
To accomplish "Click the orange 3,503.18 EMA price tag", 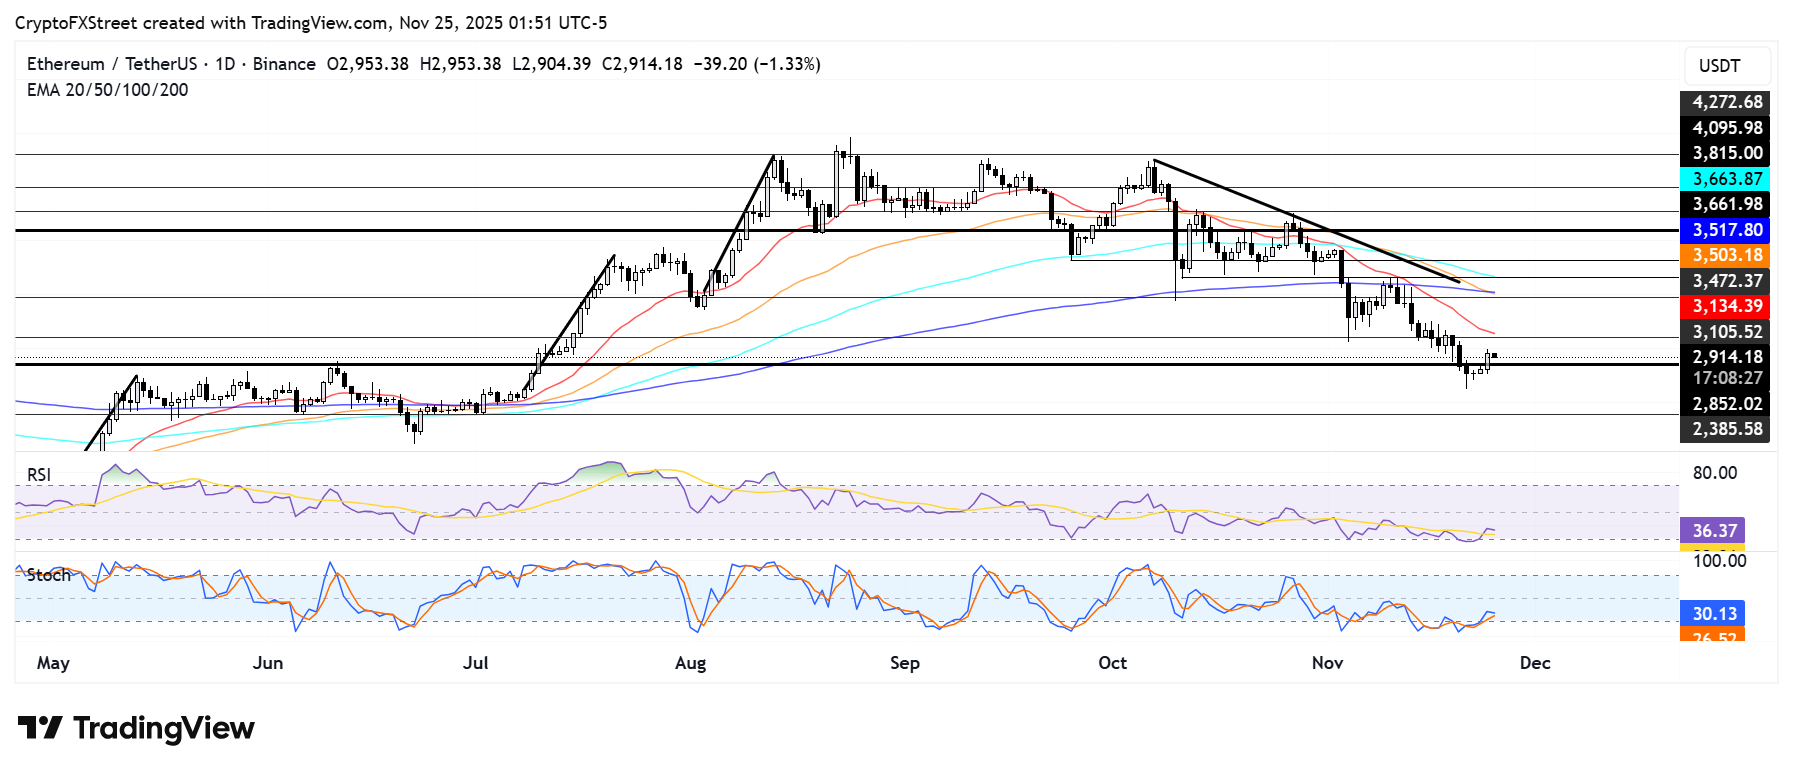I will tap(1726, 256).
